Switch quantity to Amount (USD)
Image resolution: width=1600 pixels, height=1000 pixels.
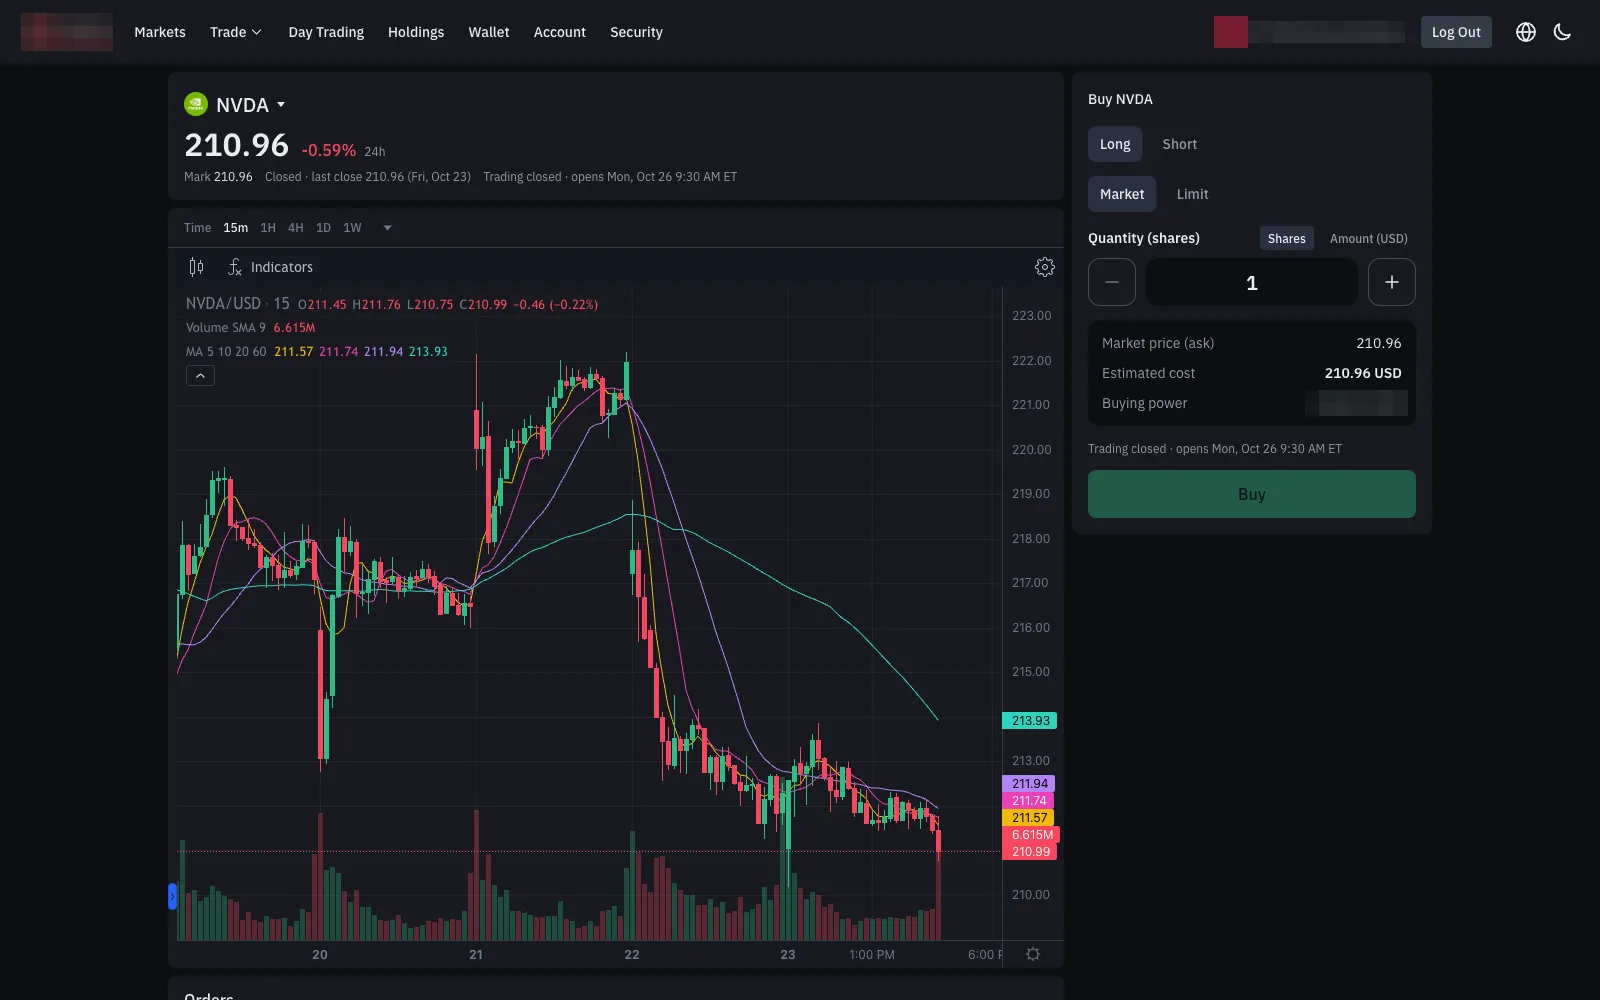[x=1369, y=238]
